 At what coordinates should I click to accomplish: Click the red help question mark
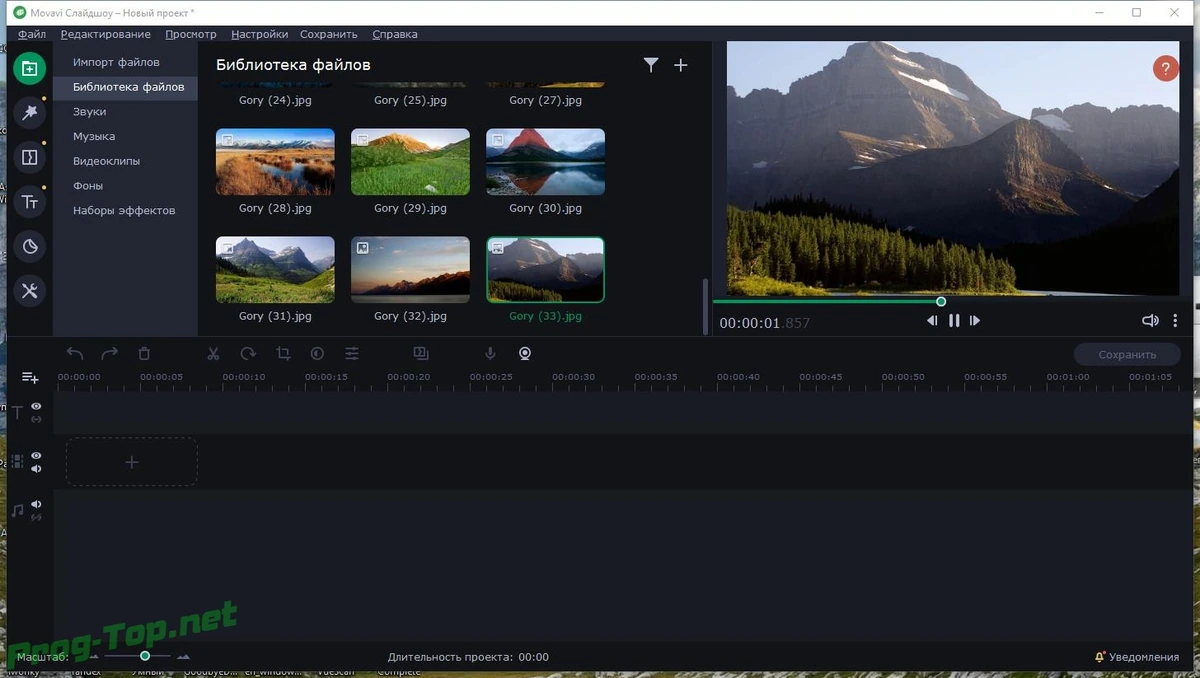1165,69
